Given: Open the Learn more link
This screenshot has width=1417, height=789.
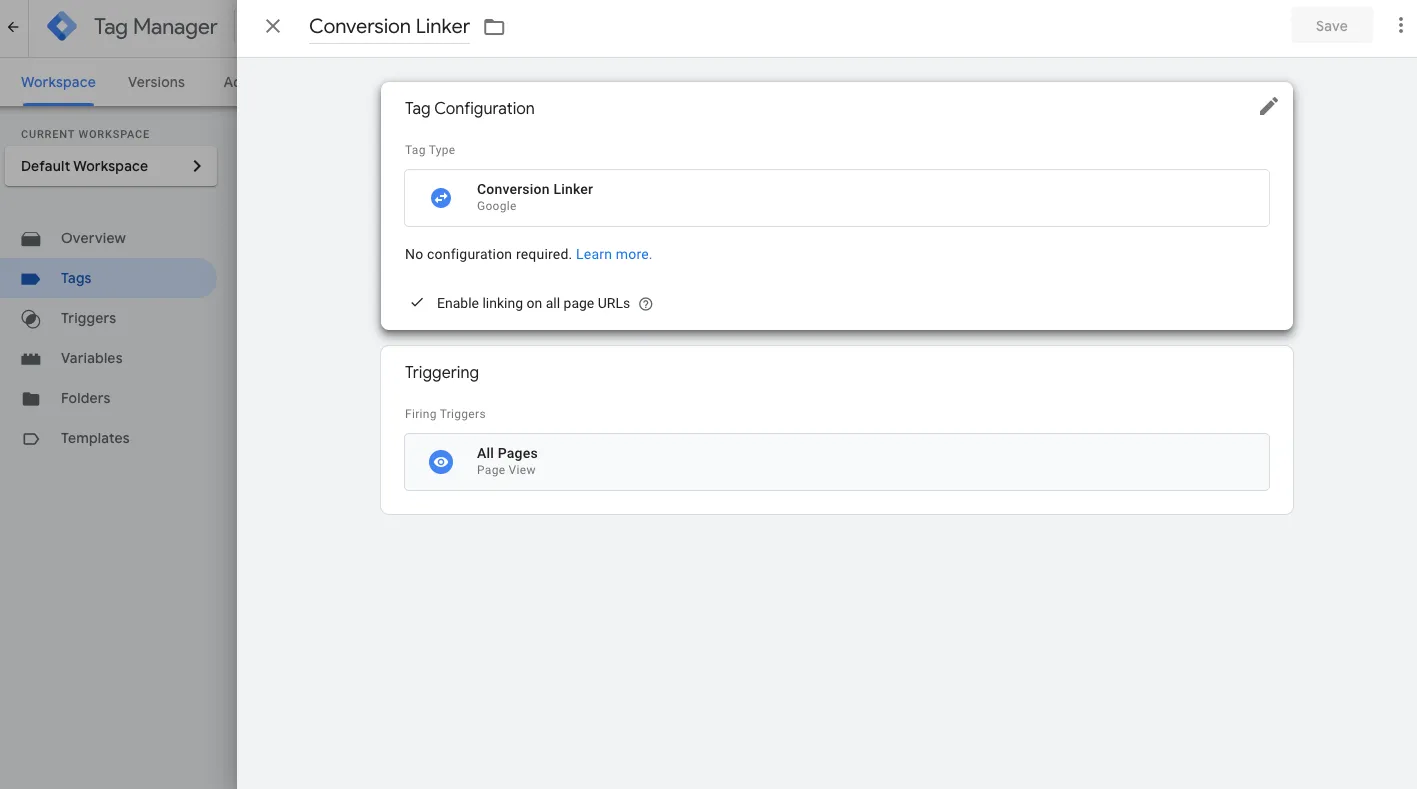Looking at the screenshot, I should pos(613,254).
